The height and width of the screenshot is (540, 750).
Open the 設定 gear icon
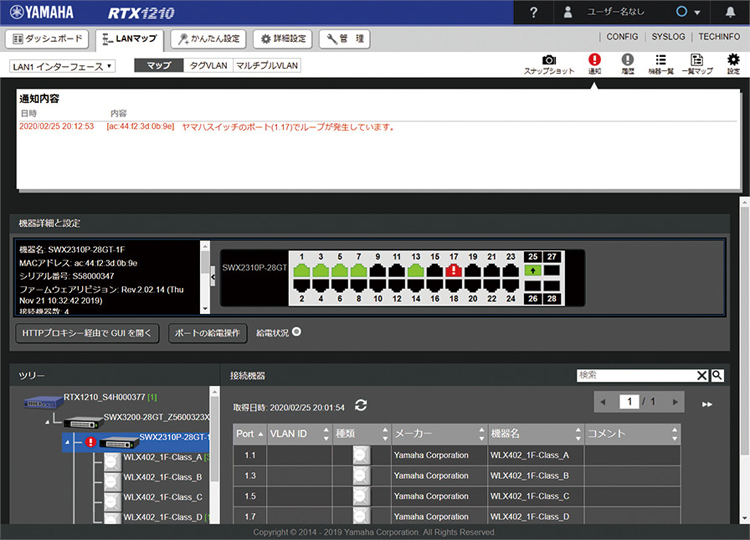733,64
